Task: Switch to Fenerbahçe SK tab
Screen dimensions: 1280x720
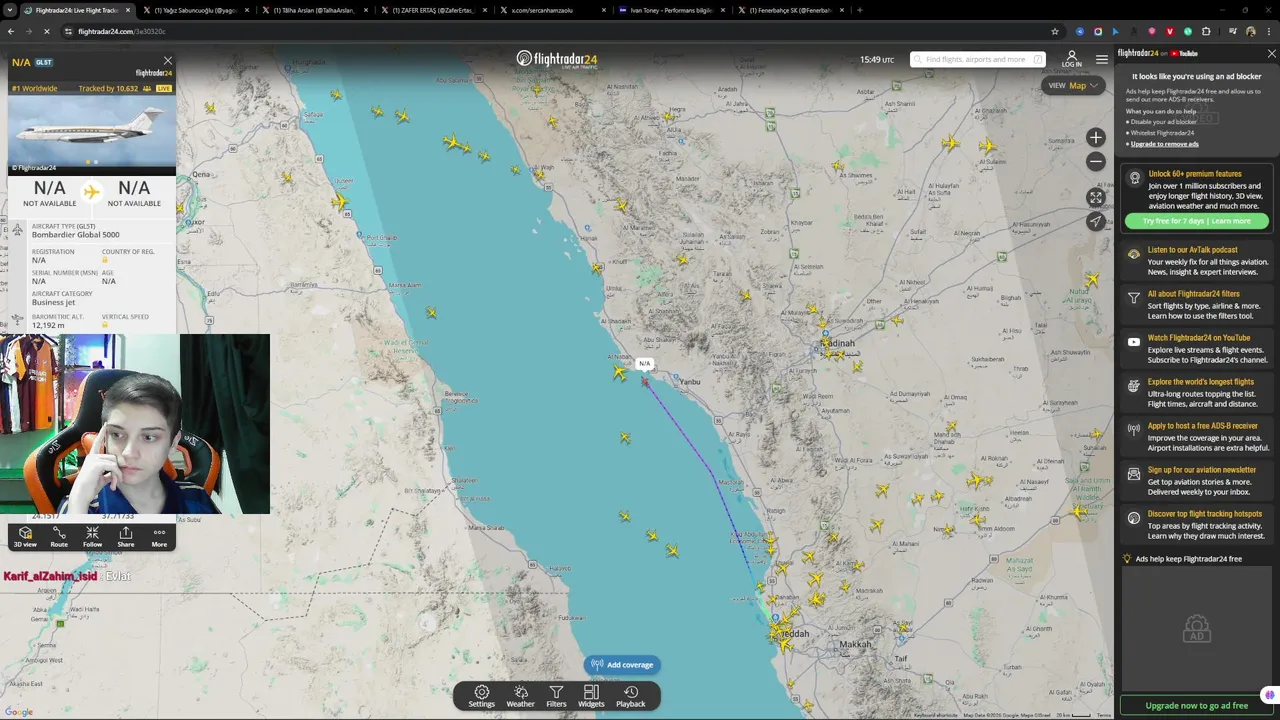Action: click(x=790, y=10)
